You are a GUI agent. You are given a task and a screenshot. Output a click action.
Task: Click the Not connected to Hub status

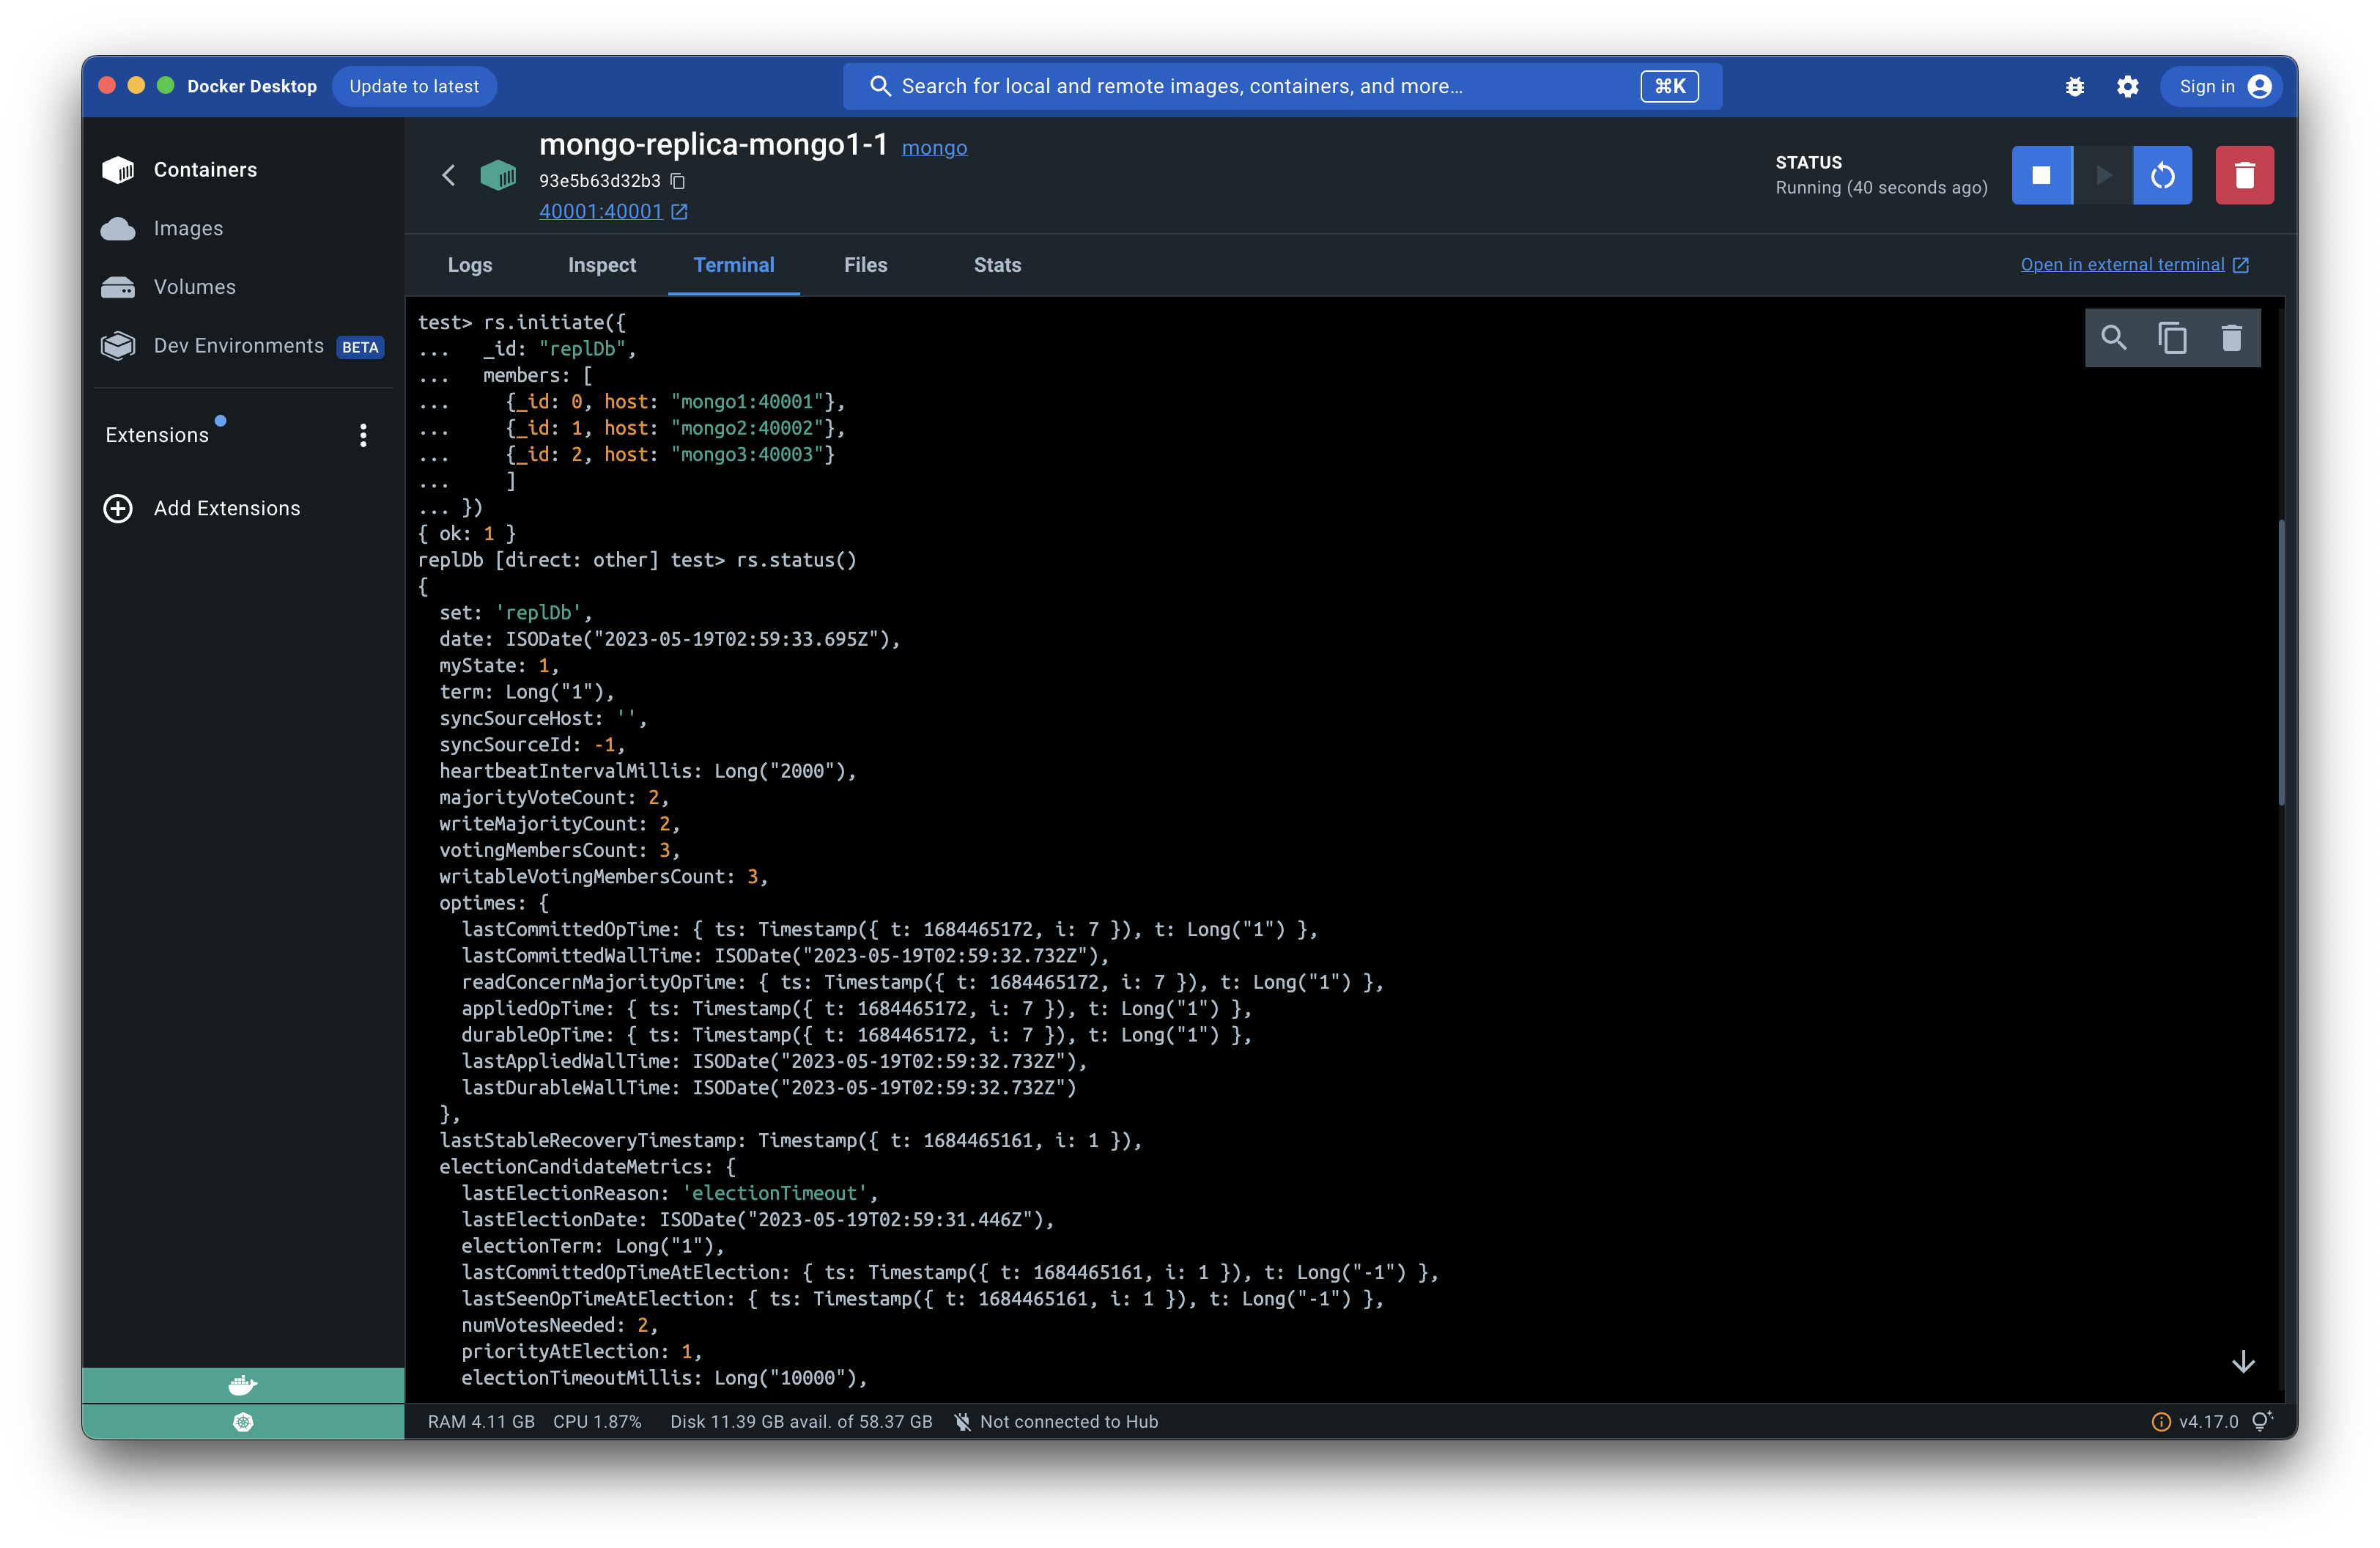[1056, 1422]
